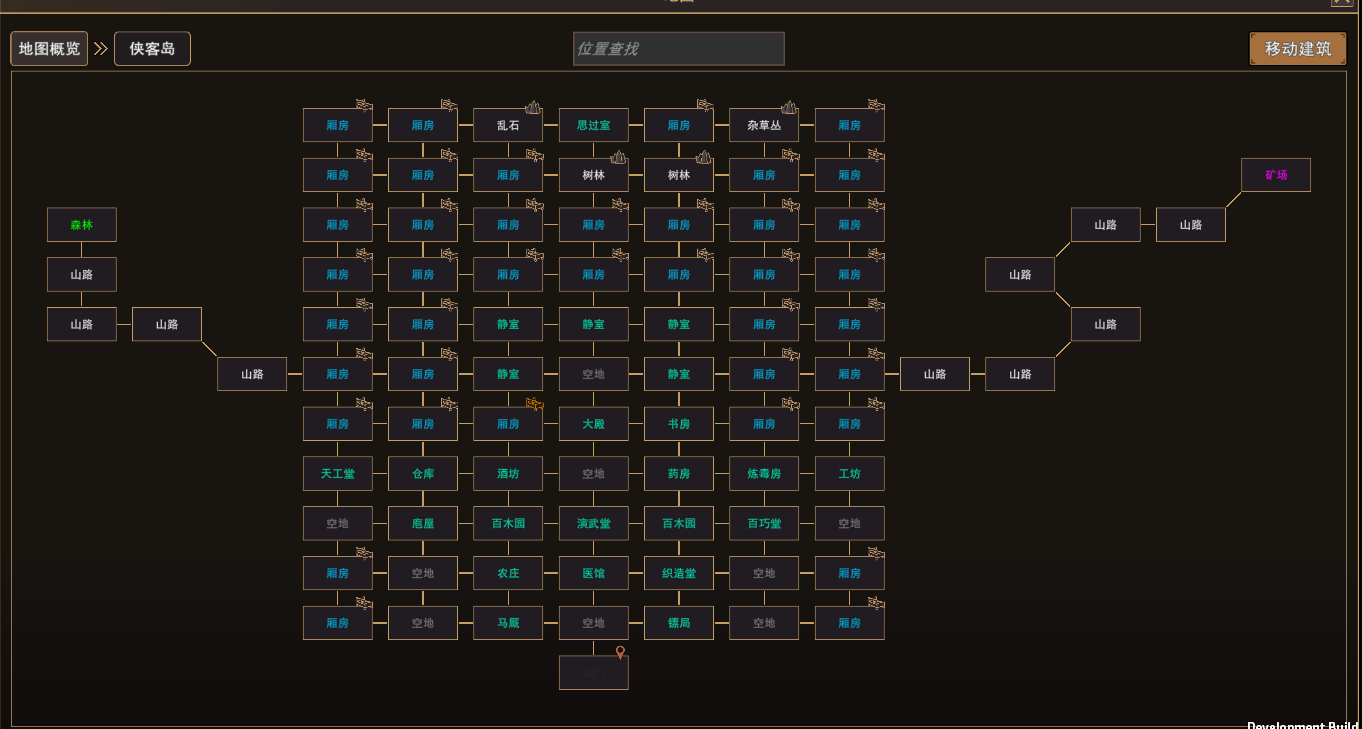Click the 树林 icon below 思过室
The height and width of the screenshot is (729, 1362).
click(x=619, y=156)
